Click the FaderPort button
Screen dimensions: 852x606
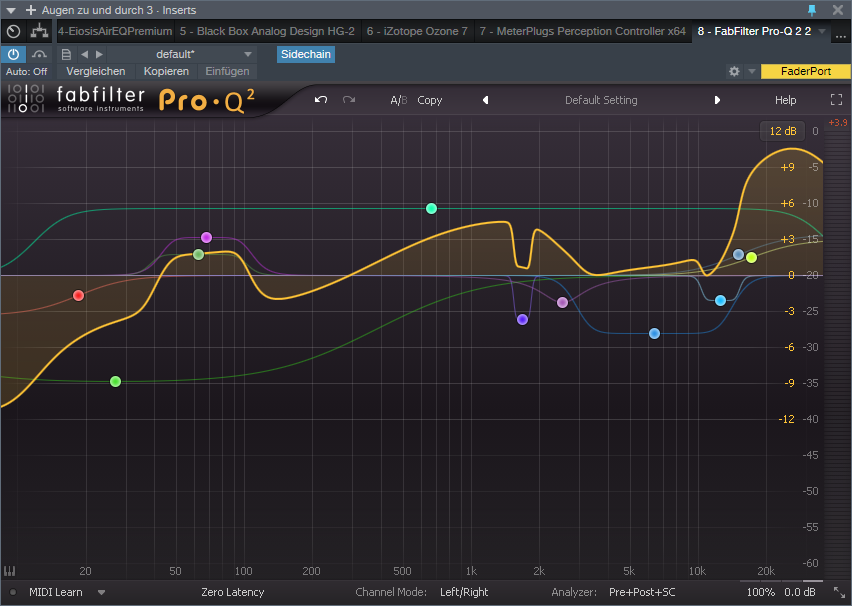click(x=805, y=71)
